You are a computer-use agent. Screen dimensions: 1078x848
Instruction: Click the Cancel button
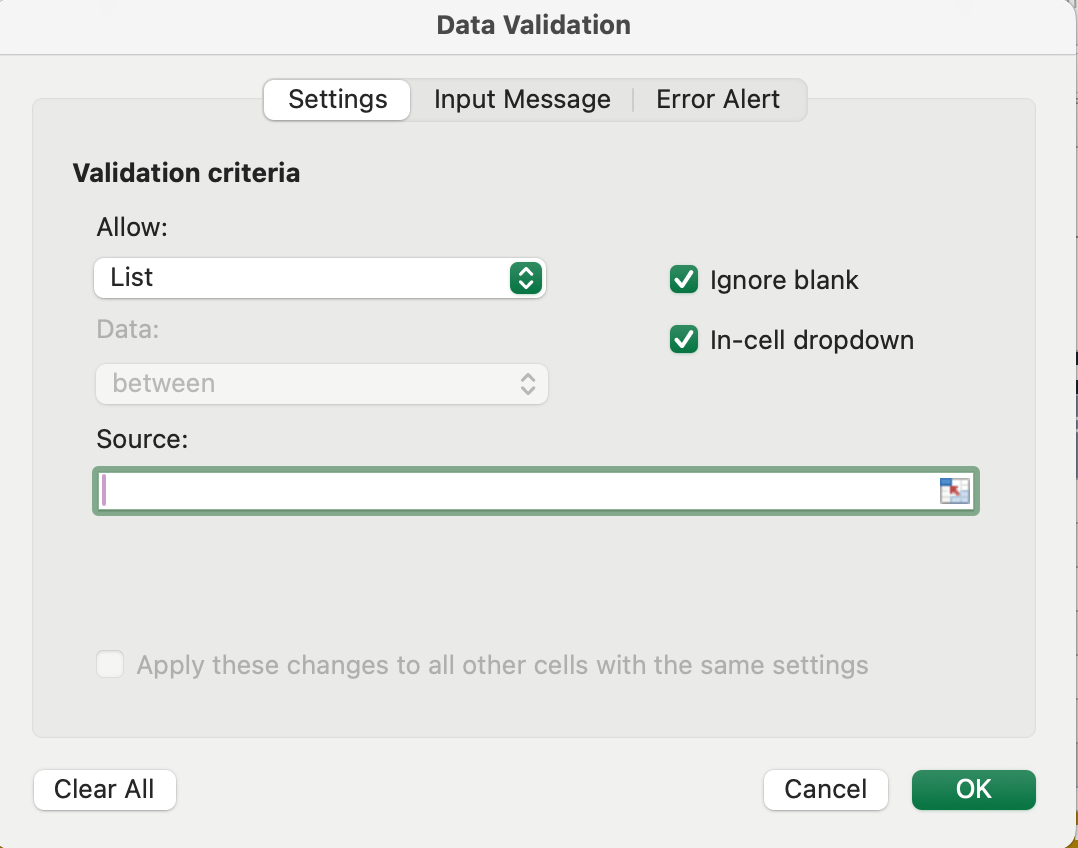[x=825, y=789]
